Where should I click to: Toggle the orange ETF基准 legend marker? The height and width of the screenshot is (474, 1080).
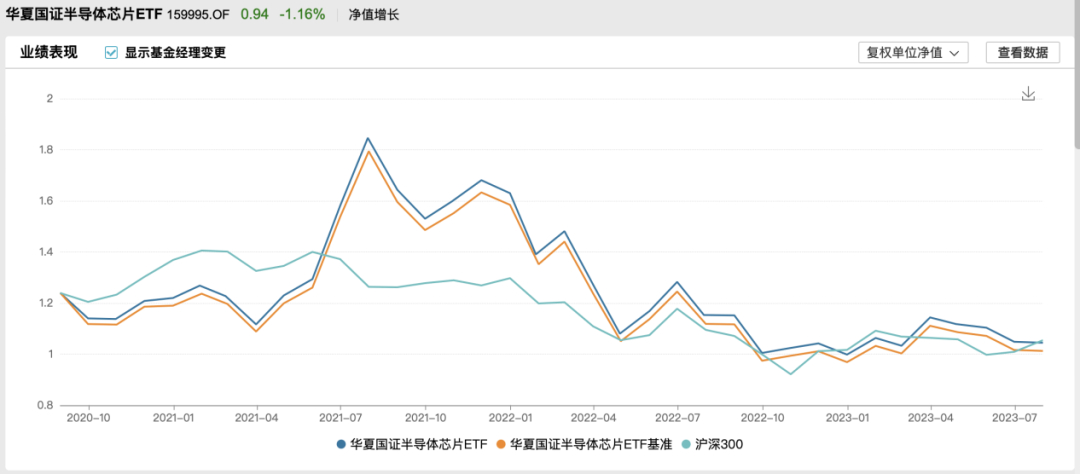[x=500, y=443]
